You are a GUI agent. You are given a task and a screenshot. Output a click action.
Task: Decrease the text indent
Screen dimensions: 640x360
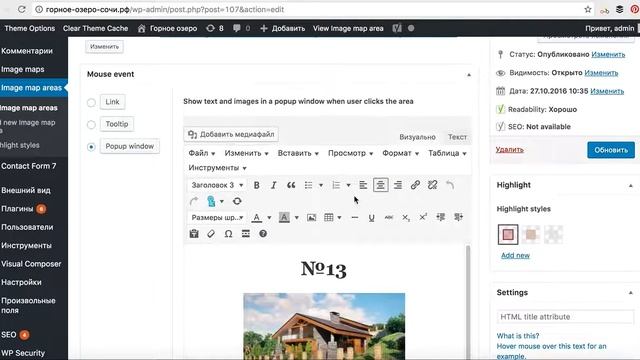[440, 218]
